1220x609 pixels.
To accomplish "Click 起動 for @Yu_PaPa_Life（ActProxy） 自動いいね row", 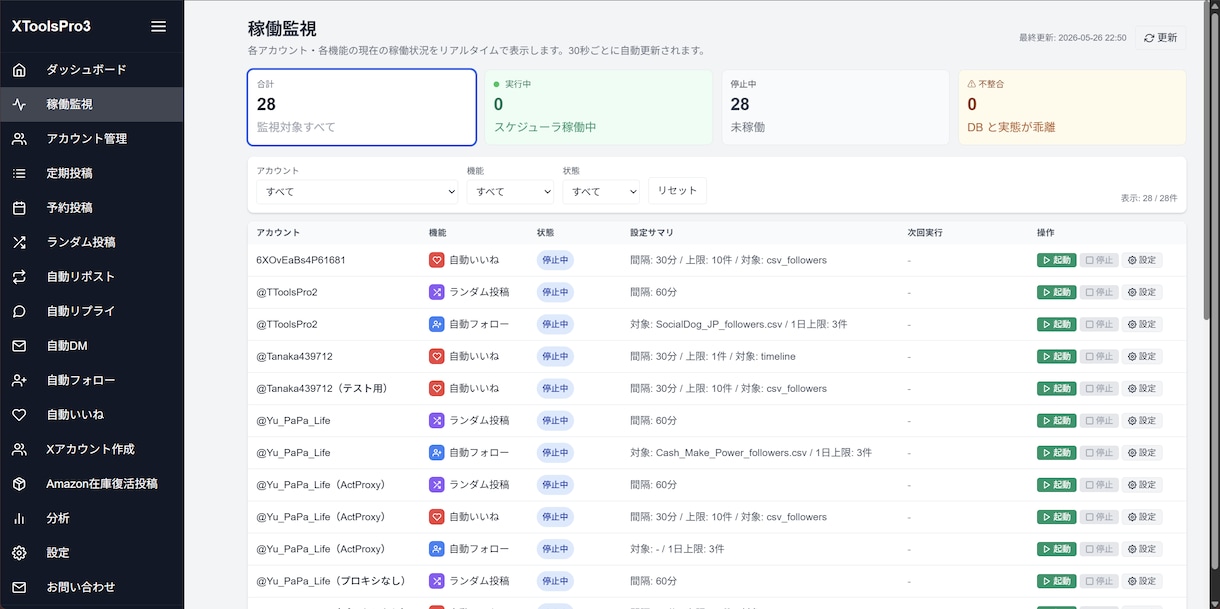I will tap(1056, 517).
